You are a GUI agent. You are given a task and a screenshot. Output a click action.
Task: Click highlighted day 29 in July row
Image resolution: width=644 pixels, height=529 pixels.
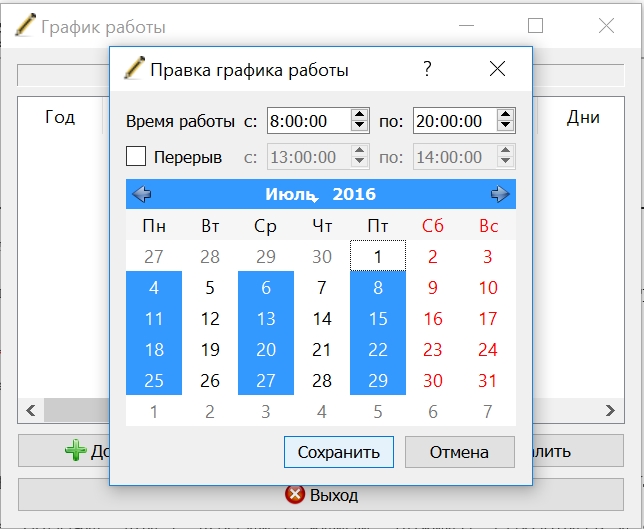tap(378, 380)
